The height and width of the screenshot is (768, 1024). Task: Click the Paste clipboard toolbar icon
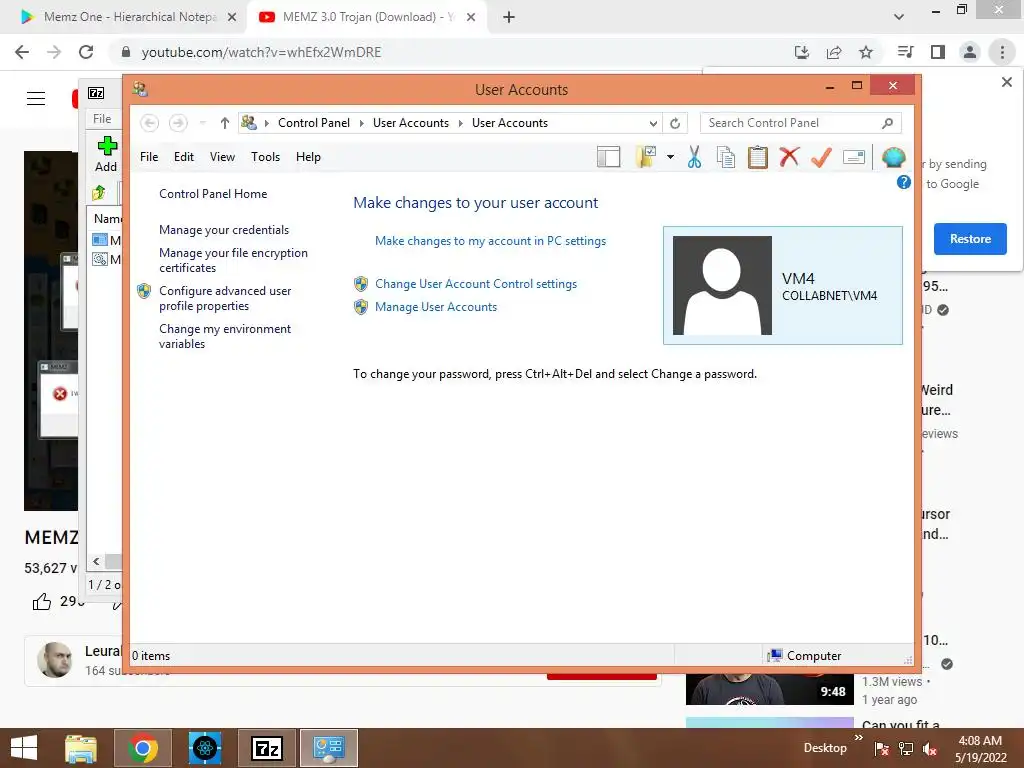click(758, 157)
